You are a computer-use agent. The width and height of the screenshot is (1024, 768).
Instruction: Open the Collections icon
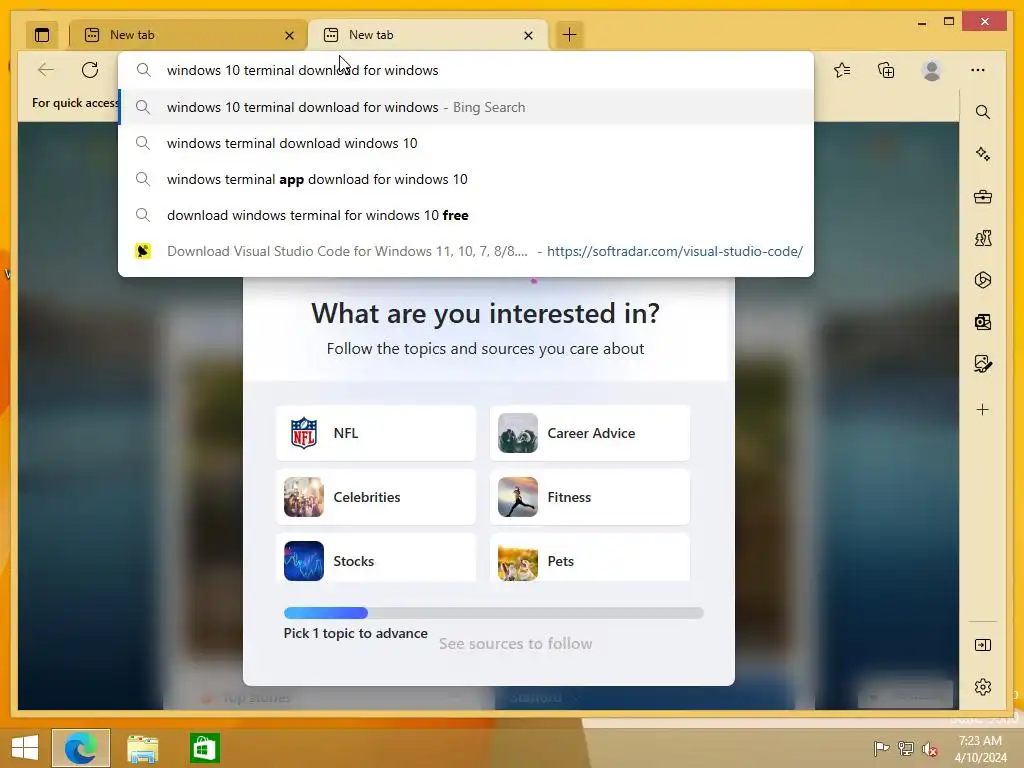pos(886,70)
